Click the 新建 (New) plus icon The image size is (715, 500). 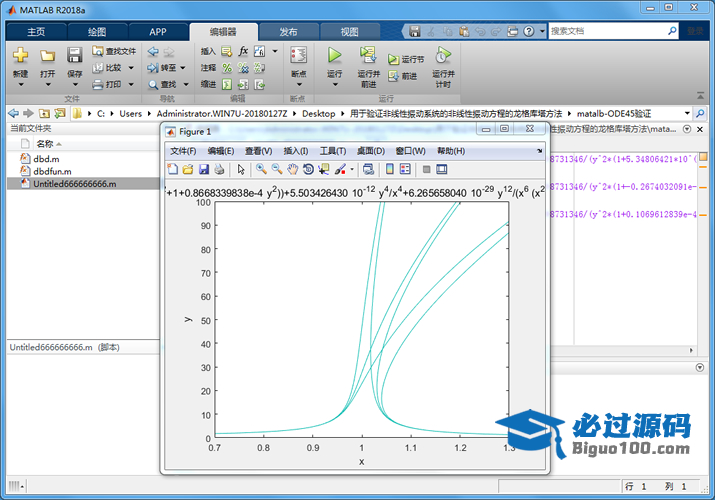coord(21,55)
